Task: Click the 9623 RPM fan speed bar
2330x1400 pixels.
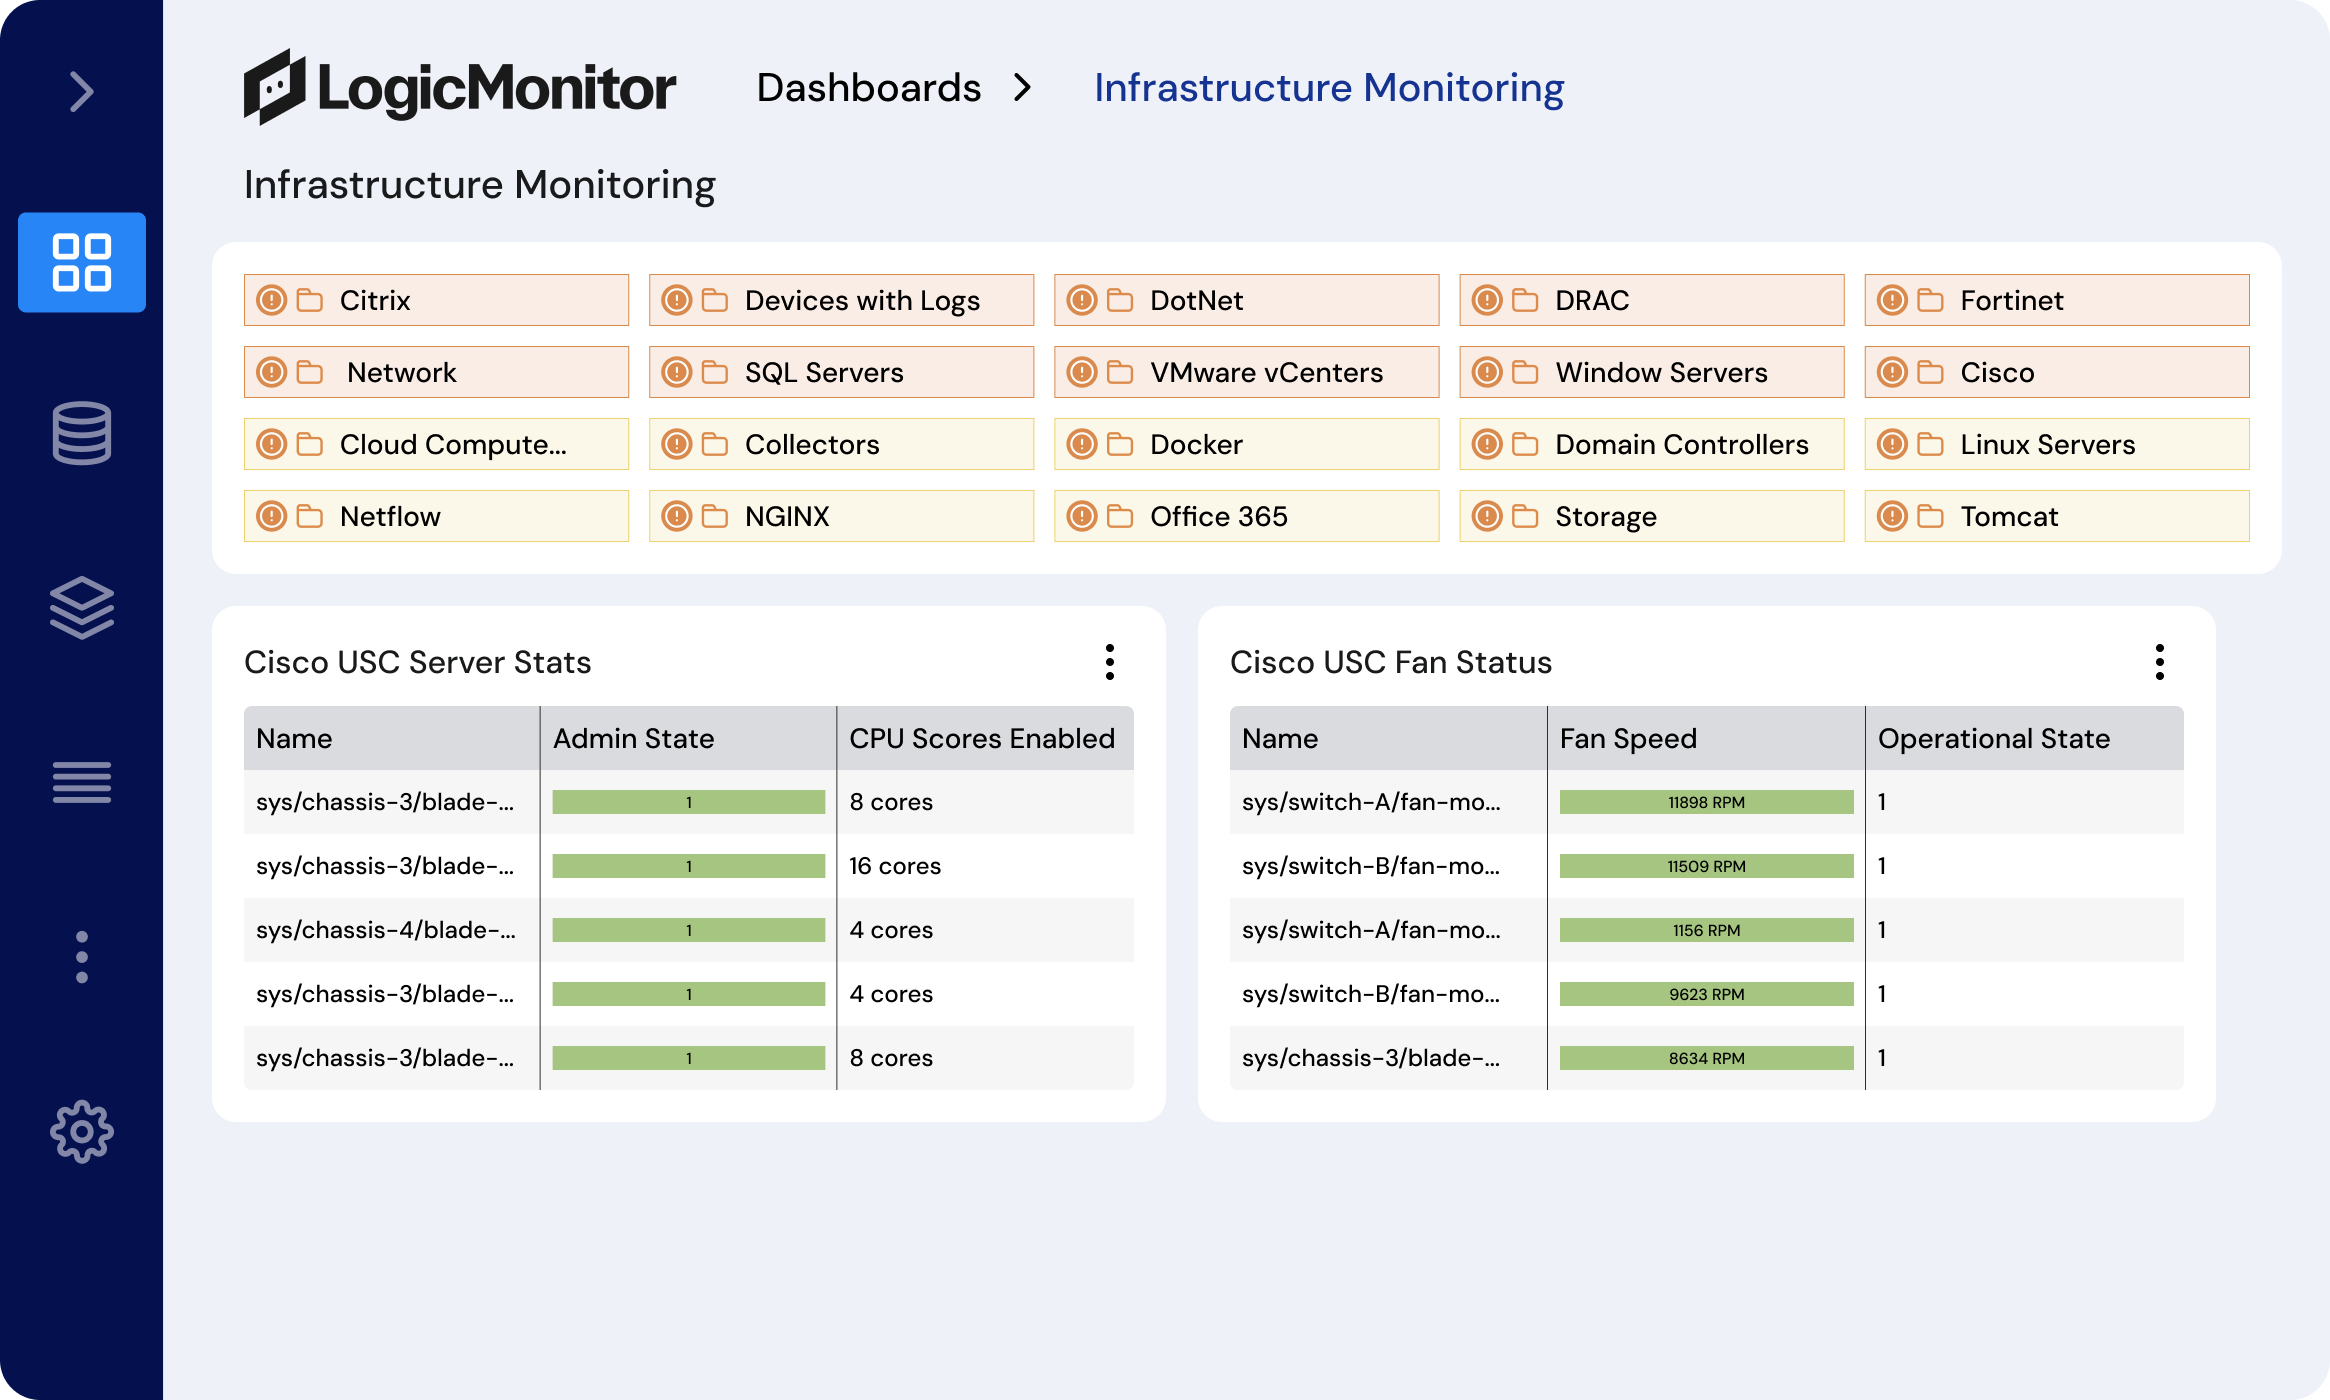Action: pyautogui.click(x=1706, y=994)
